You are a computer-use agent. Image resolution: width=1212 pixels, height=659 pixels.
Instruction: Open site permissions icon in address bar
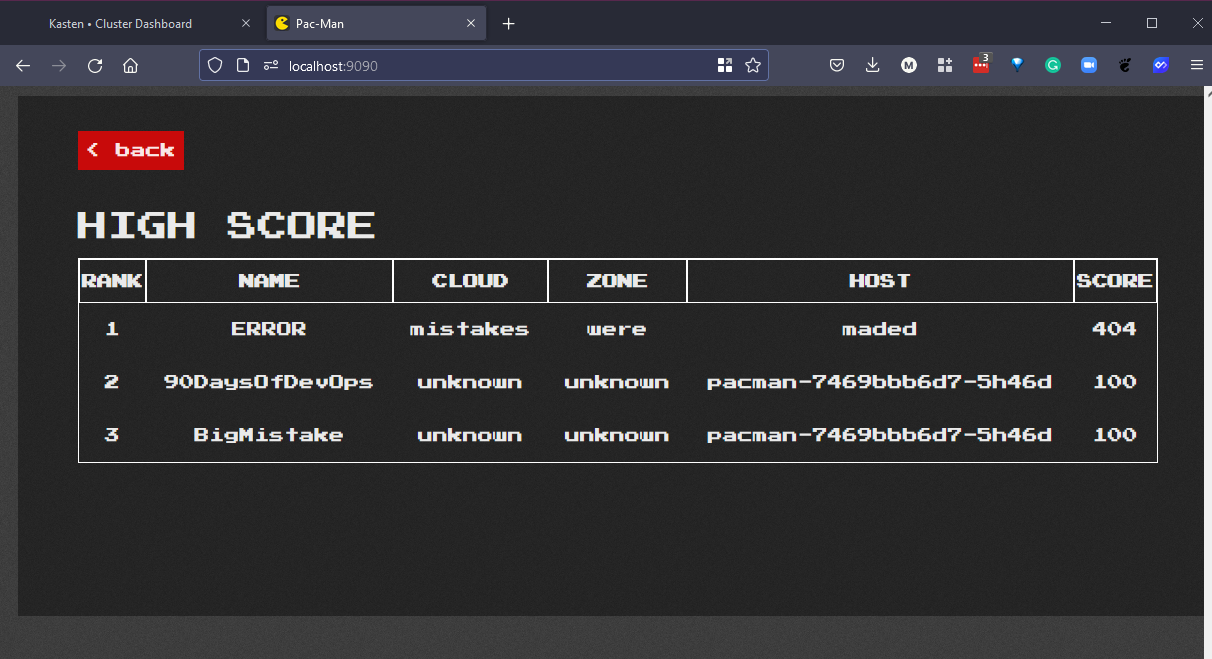[x=270, y=66]
